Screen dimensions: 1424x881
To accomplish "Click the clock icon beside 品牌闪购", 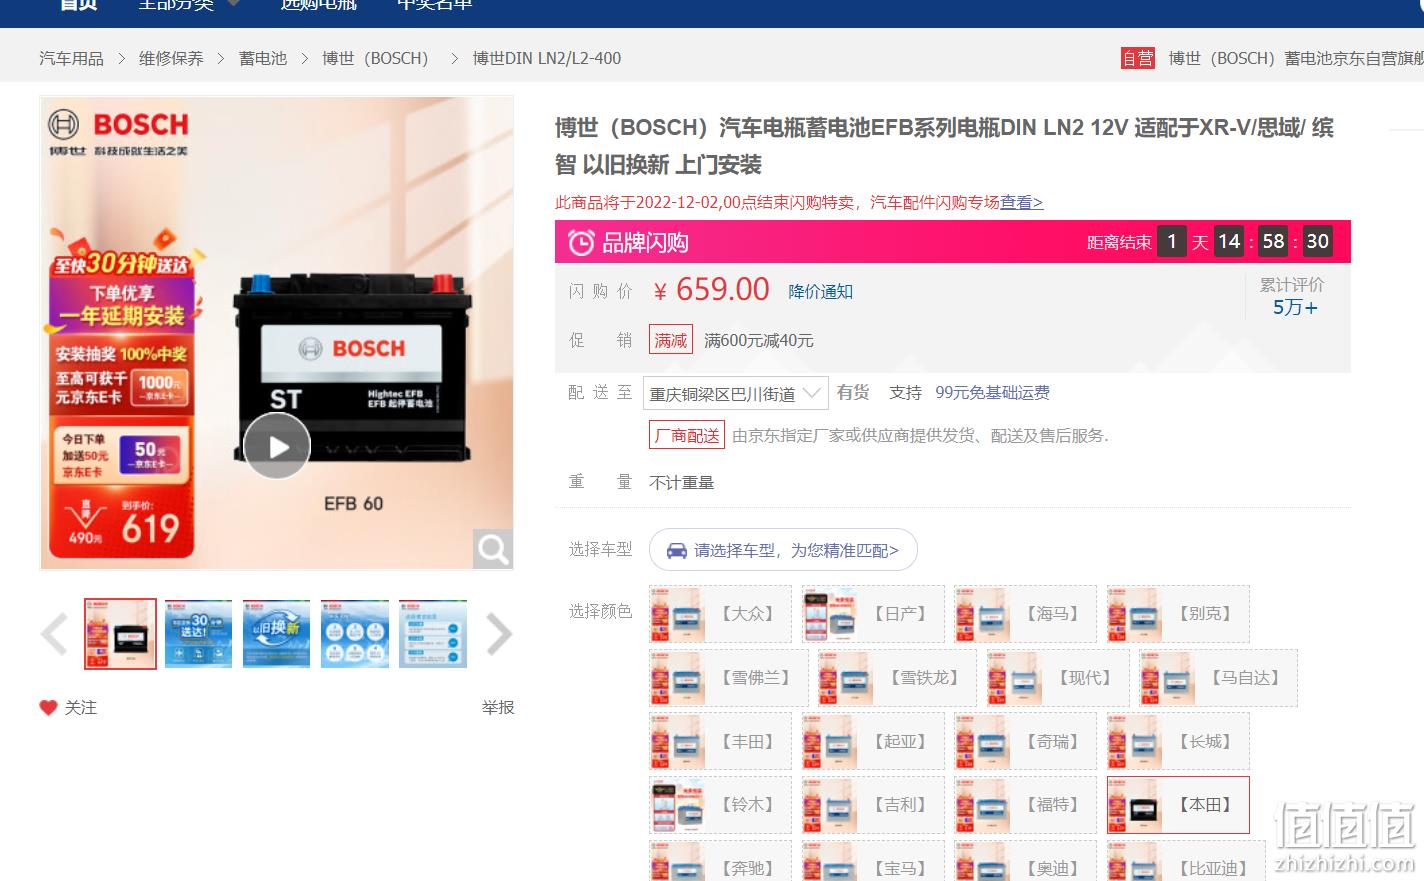I will coord(581,242).
